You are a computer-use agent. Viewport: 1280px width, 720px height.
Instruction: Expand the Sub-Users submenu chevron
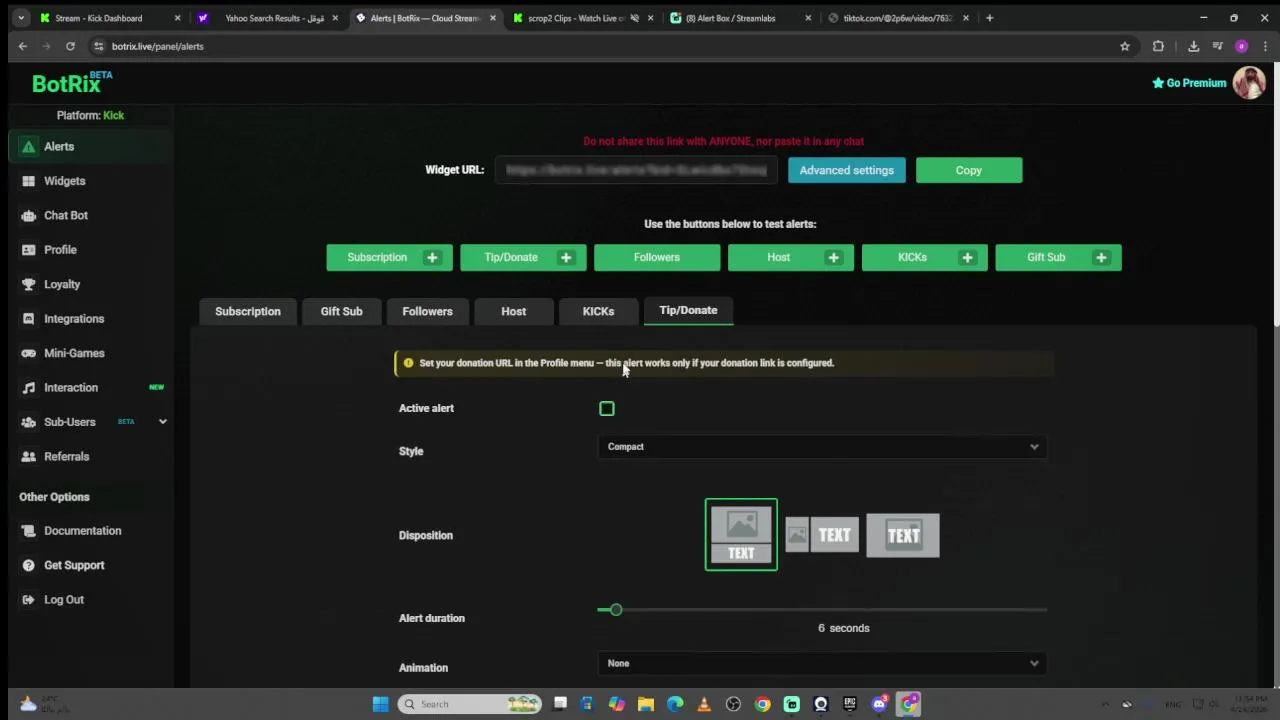tap(162, 422)
